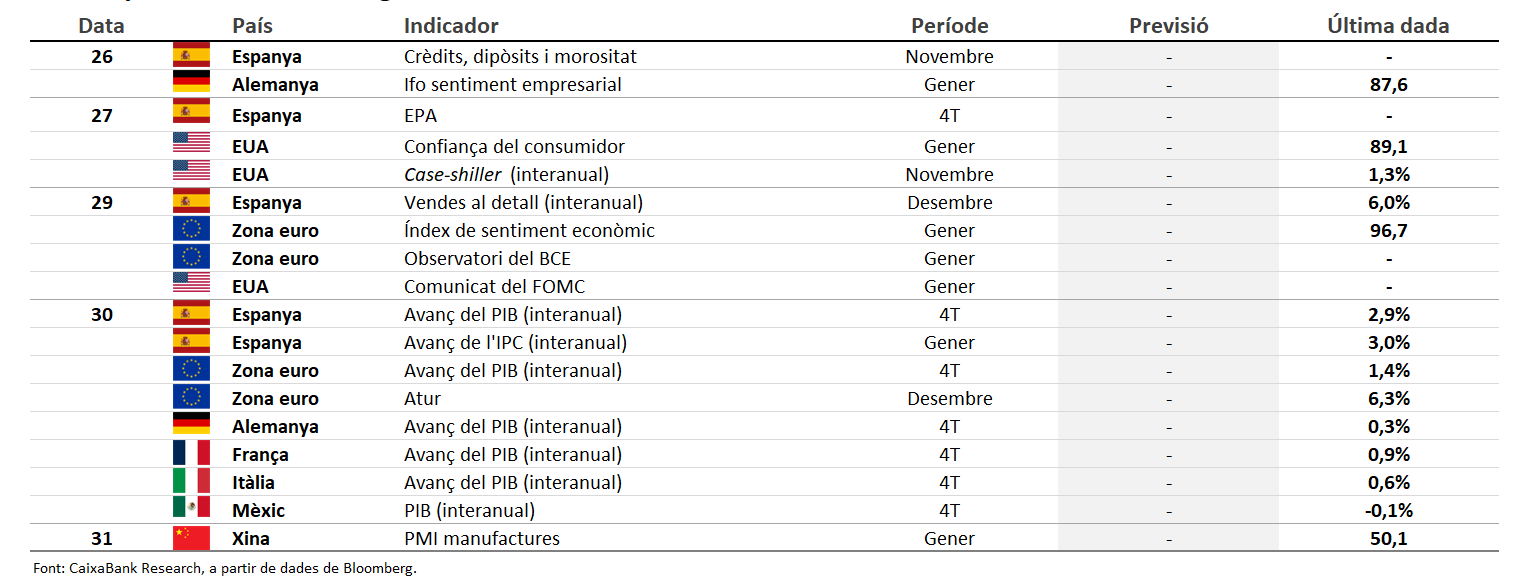This screenshot has height=585, width=1523.
Task: Click the Spain flag in the EPA row
Action: pos(191,114)
